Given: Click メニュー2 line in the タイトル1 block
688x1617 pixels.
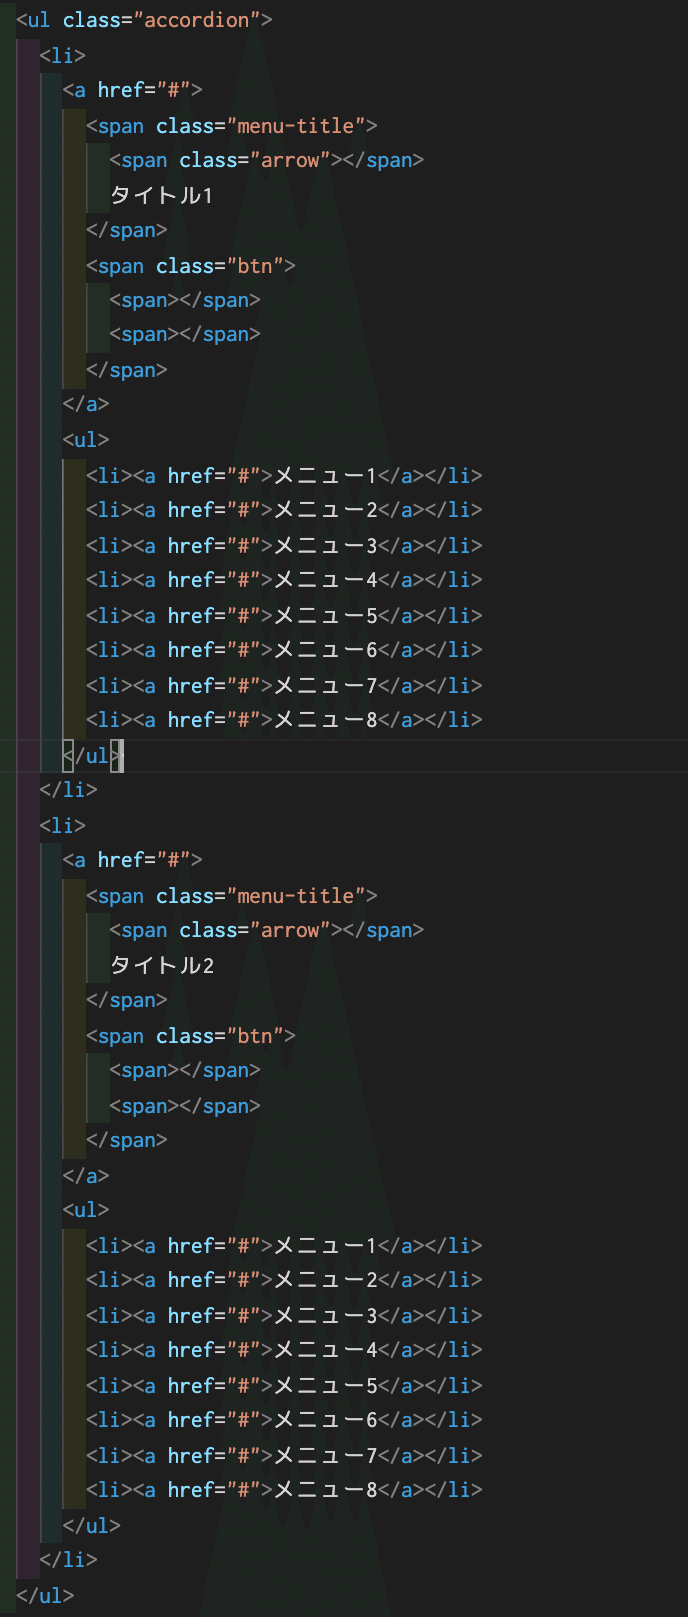Looking at the screenshot, I should pos(284,510).
